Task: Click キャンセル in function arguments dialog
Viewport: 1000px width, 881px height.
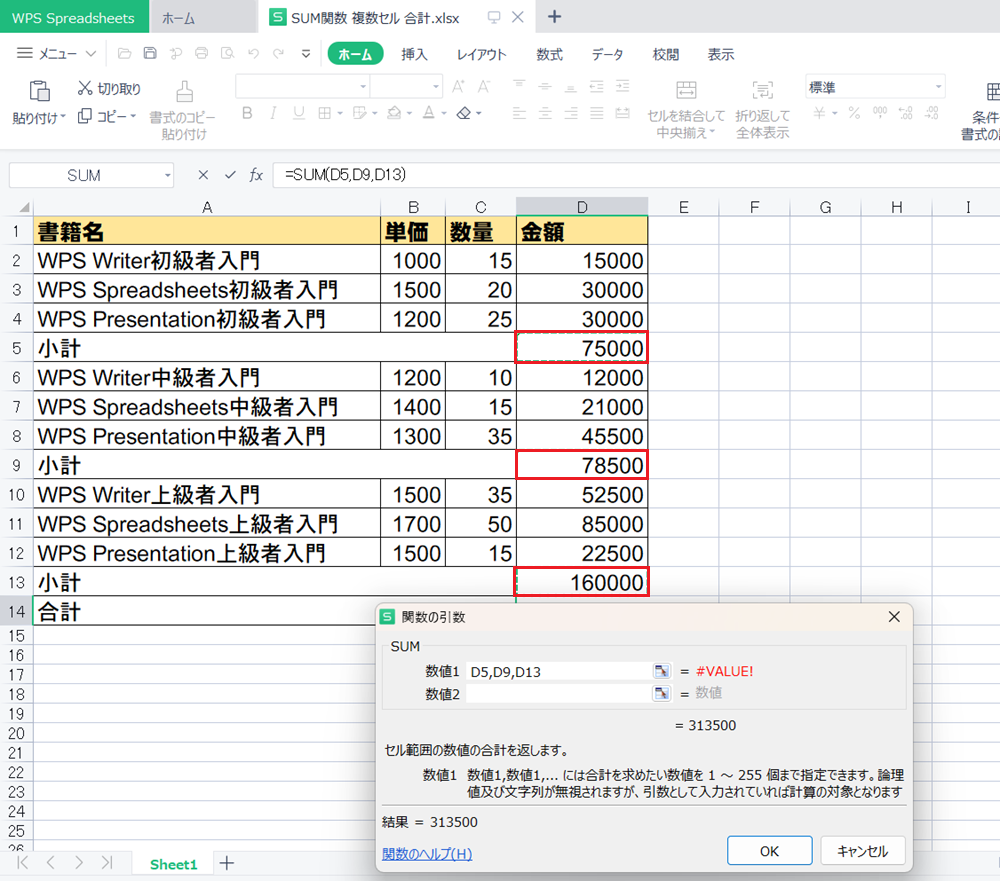Action: (862, 850)
